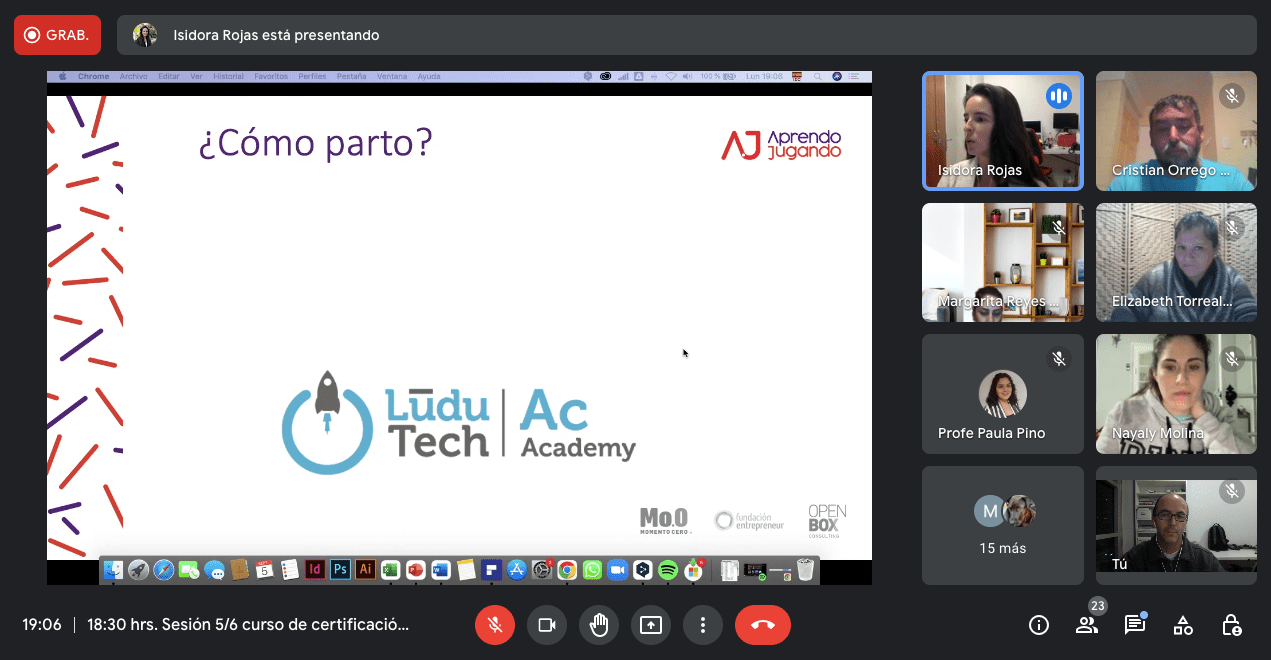Open the Editar menu
Viewport: 1271px width, 660px height.
pyautogui.click(x=169, y=76)
